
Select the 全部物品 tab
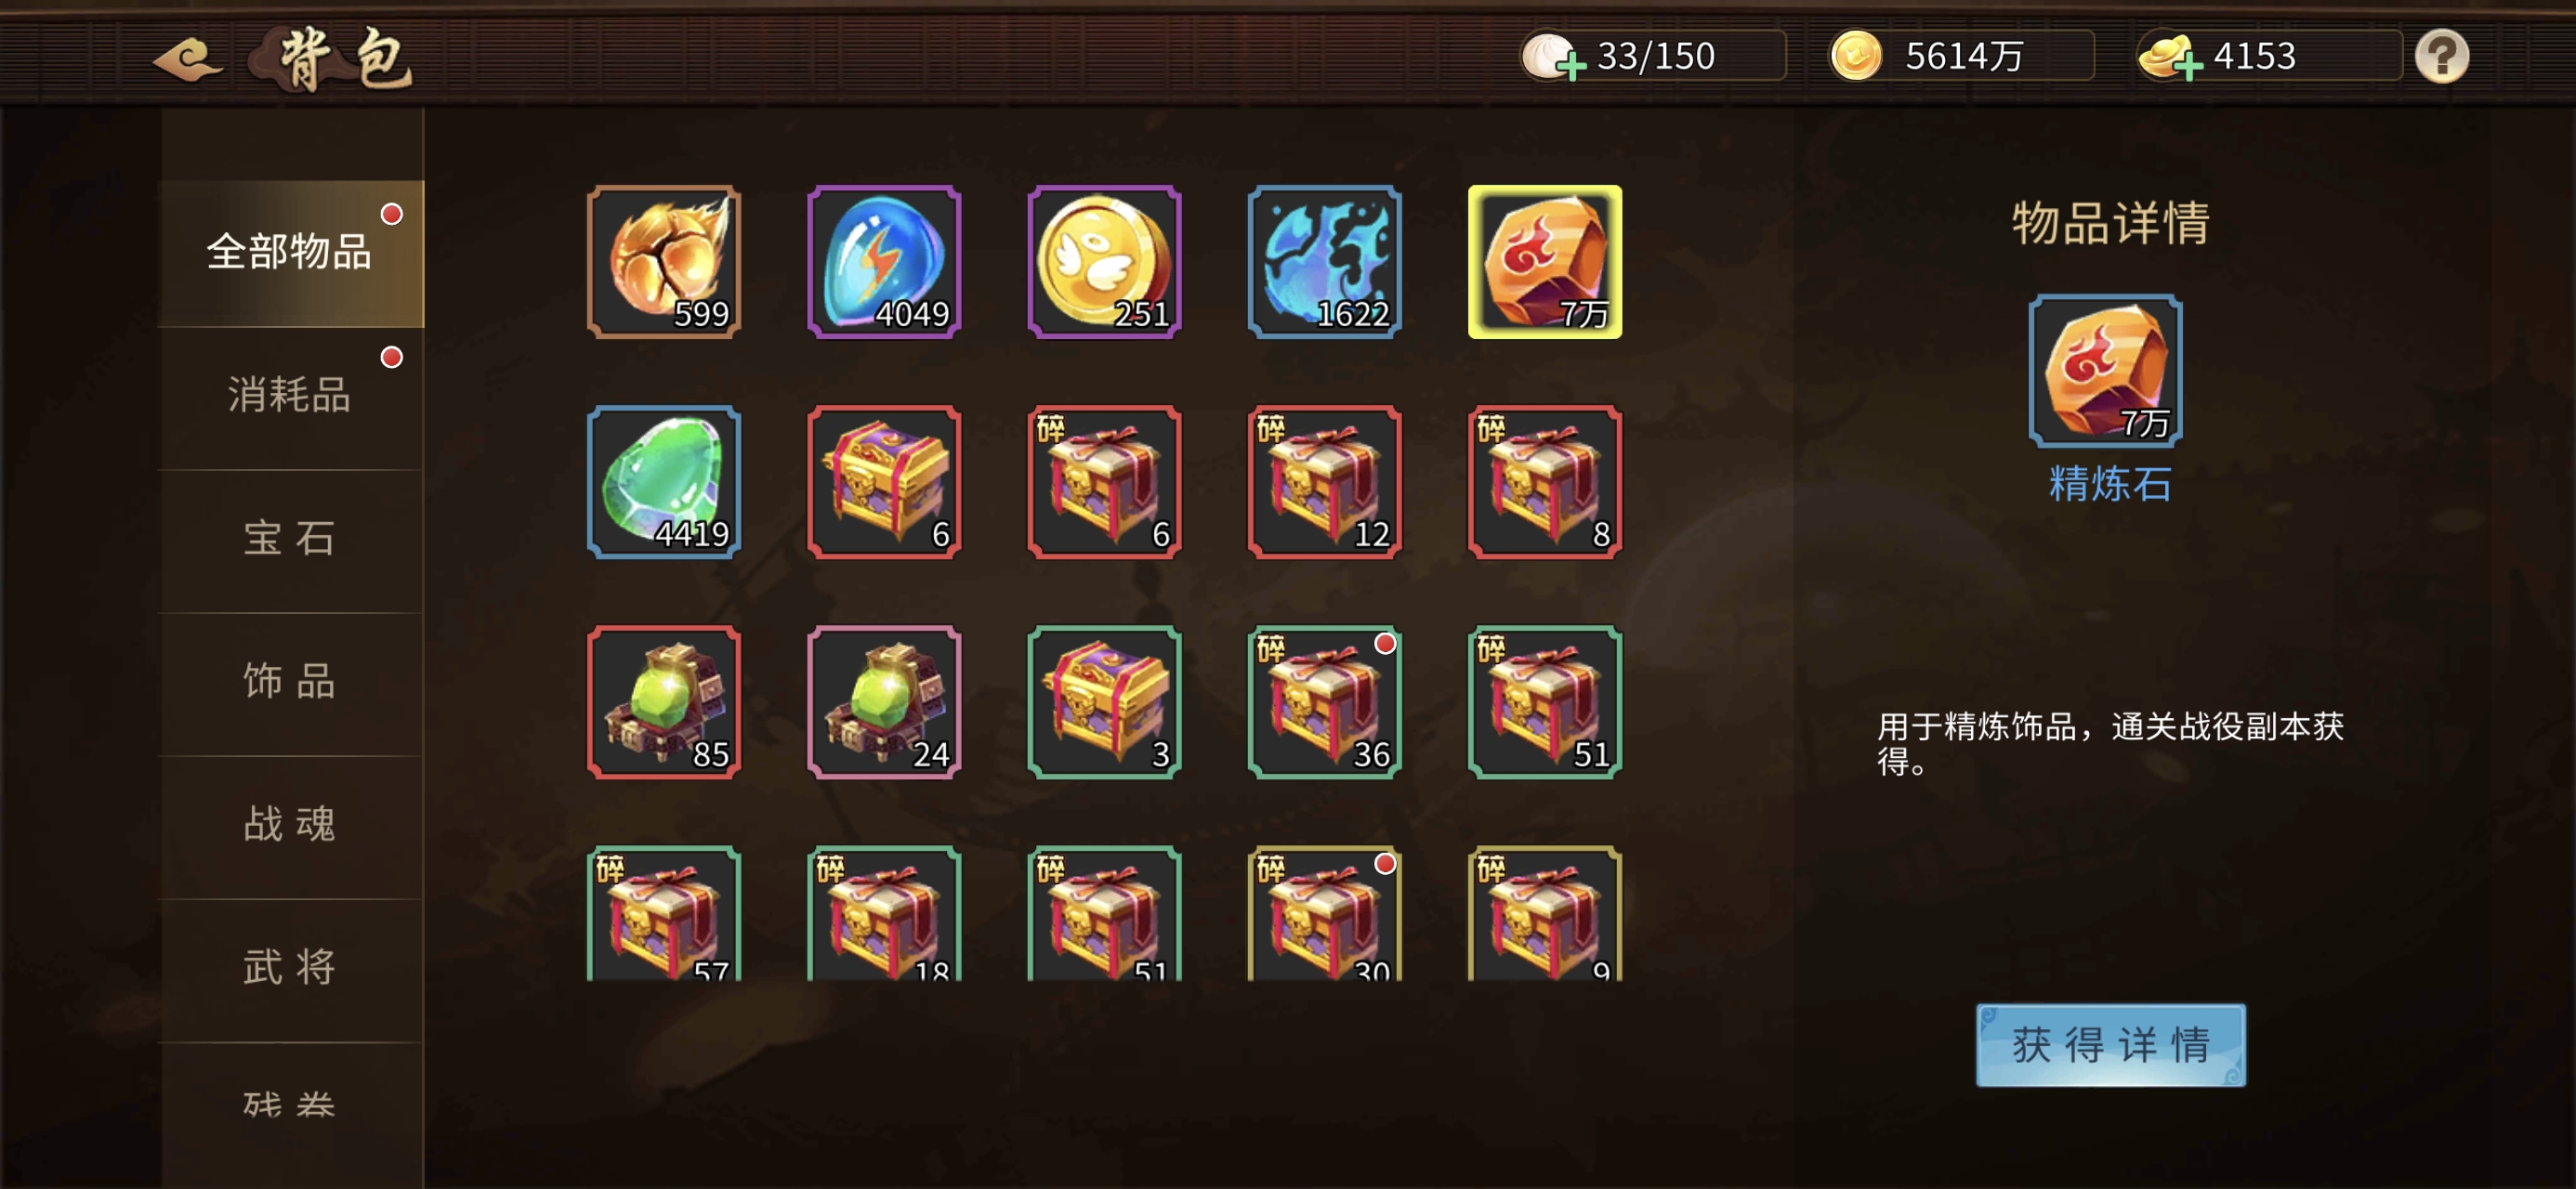point(290,254)
